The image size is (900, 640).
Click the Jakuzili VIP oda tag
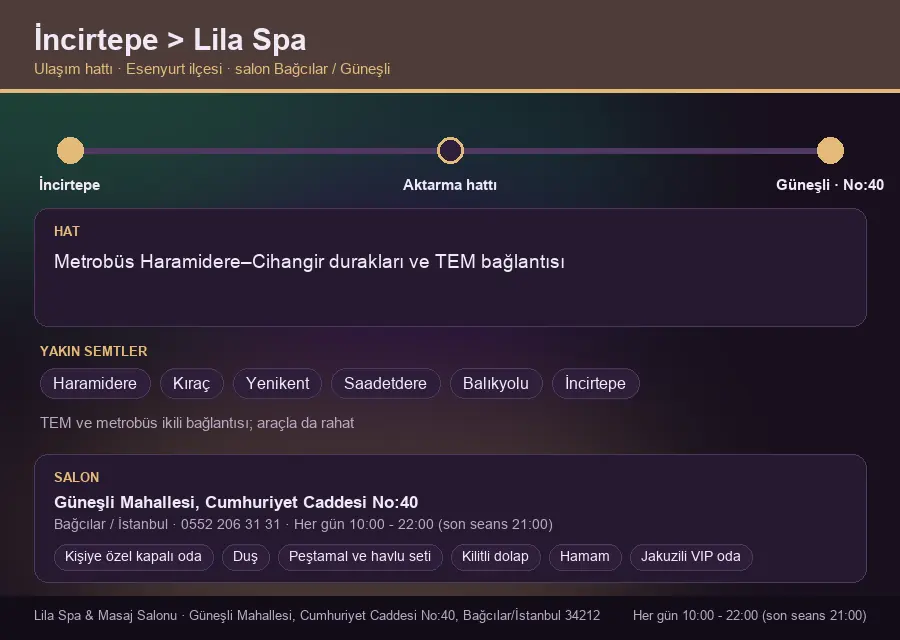[x=691, y=557]
